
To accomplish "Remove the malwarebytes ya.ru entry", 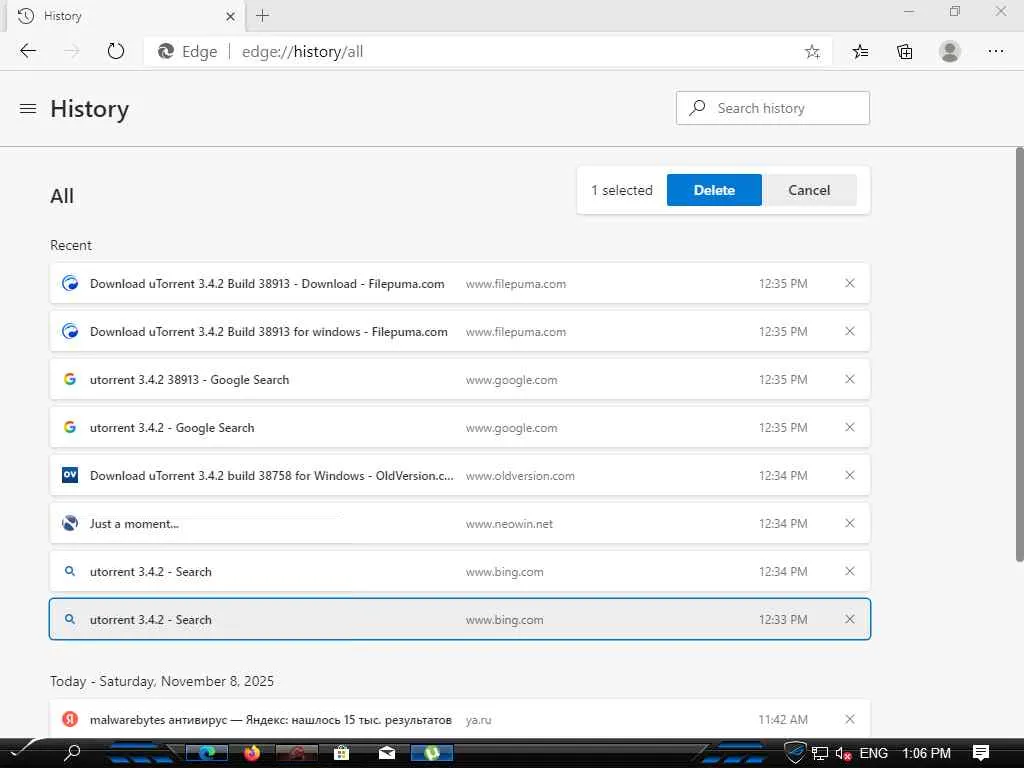I will 850,719.
